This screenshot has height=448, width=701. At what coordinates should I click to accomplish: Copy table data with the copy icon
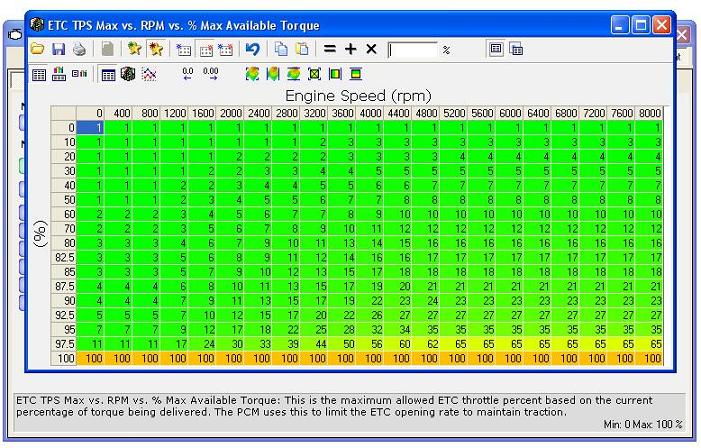pyautogui.click(x=281, y=48)
